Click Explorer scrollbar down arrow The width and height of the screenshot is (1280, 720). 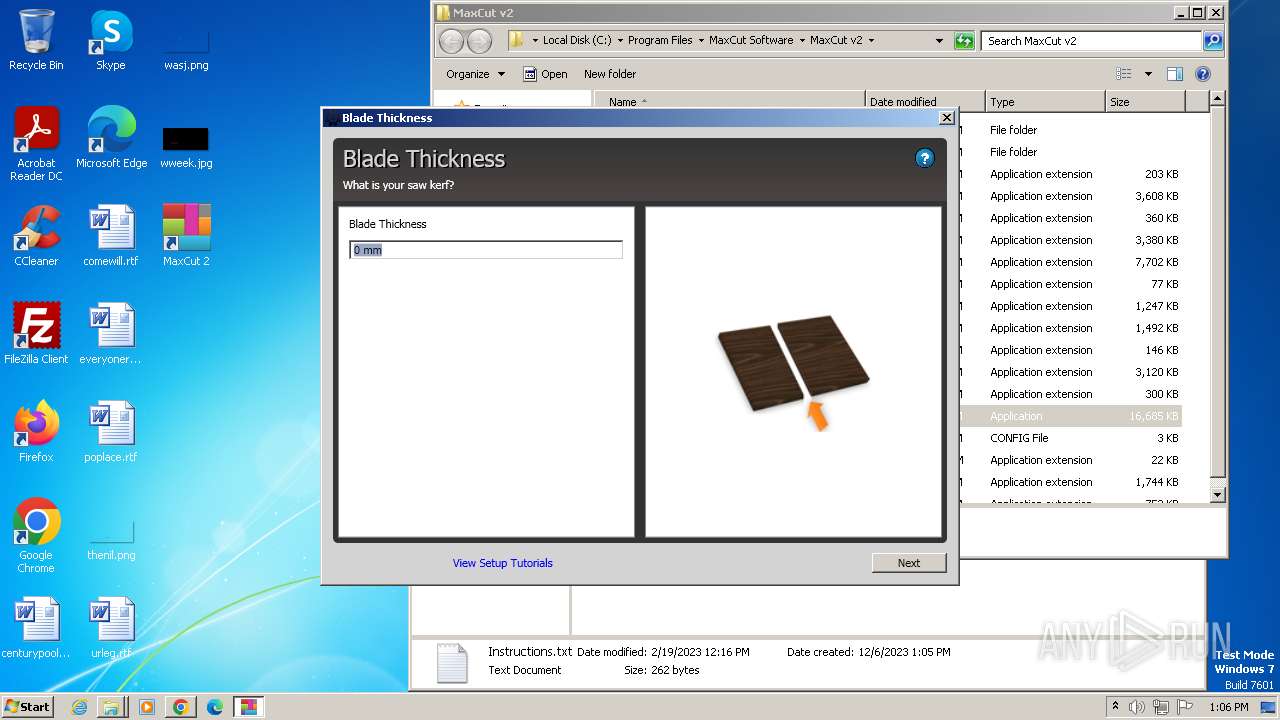[1217, 494]
